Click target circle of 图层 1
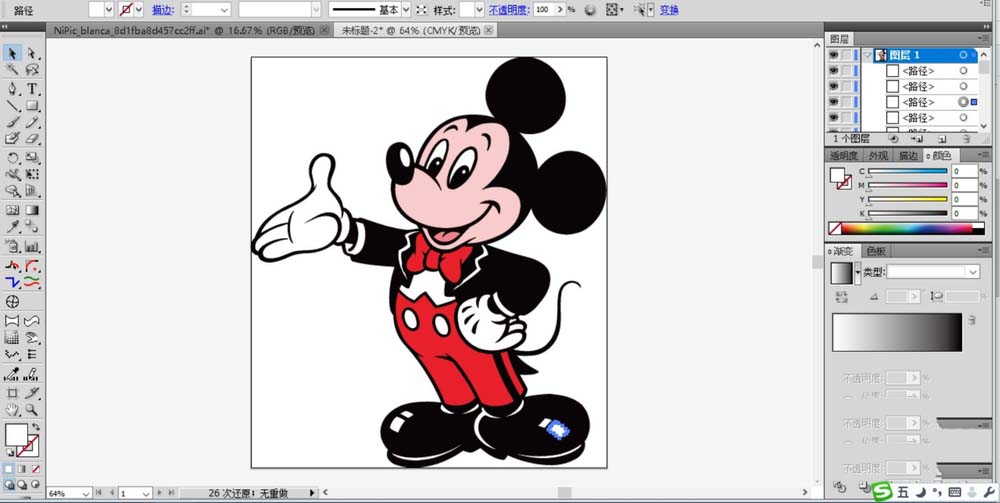Image resolution: width=1000 pixels, height=503 pixels. (x=963, y=55)
